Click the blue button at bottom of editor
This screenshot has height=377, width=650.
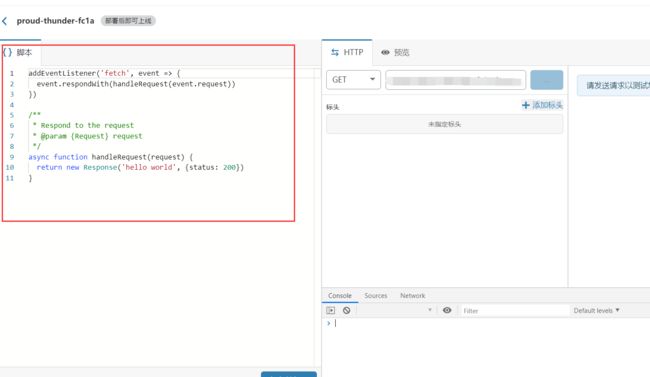289,374
